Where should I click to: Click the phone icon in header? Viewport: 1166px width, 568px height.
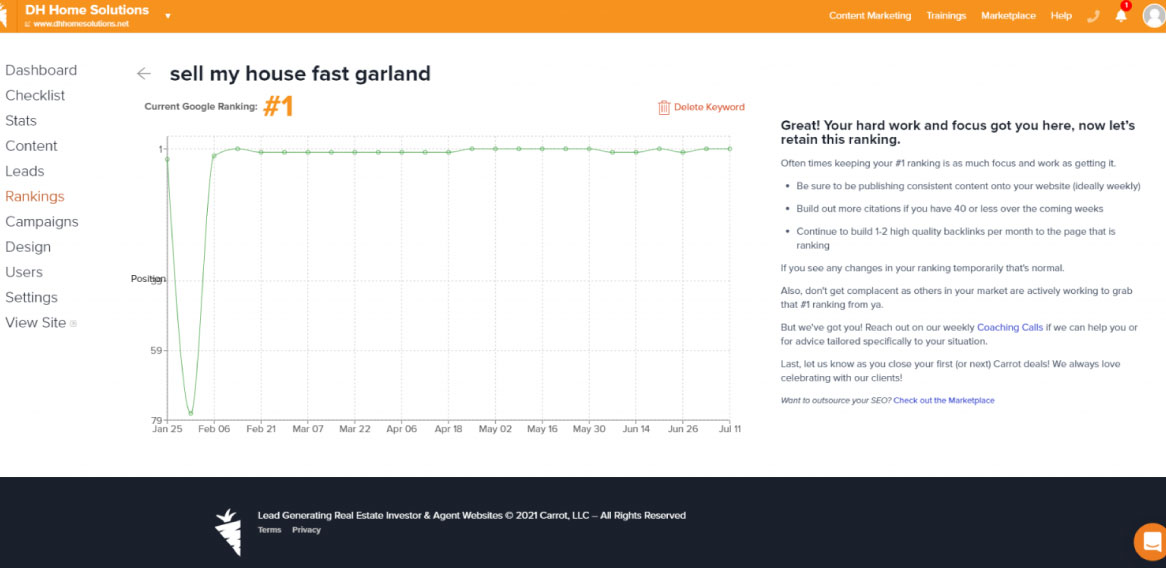pos(1093,16)
